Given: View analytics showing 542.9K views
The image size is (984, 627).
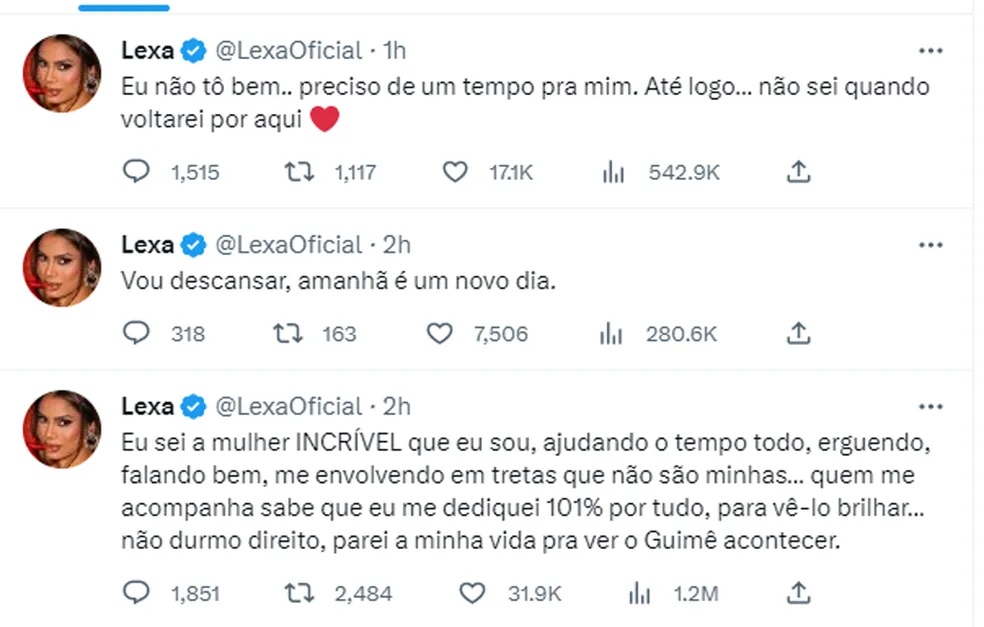Looking at the screenshot, I should point(613,172).
